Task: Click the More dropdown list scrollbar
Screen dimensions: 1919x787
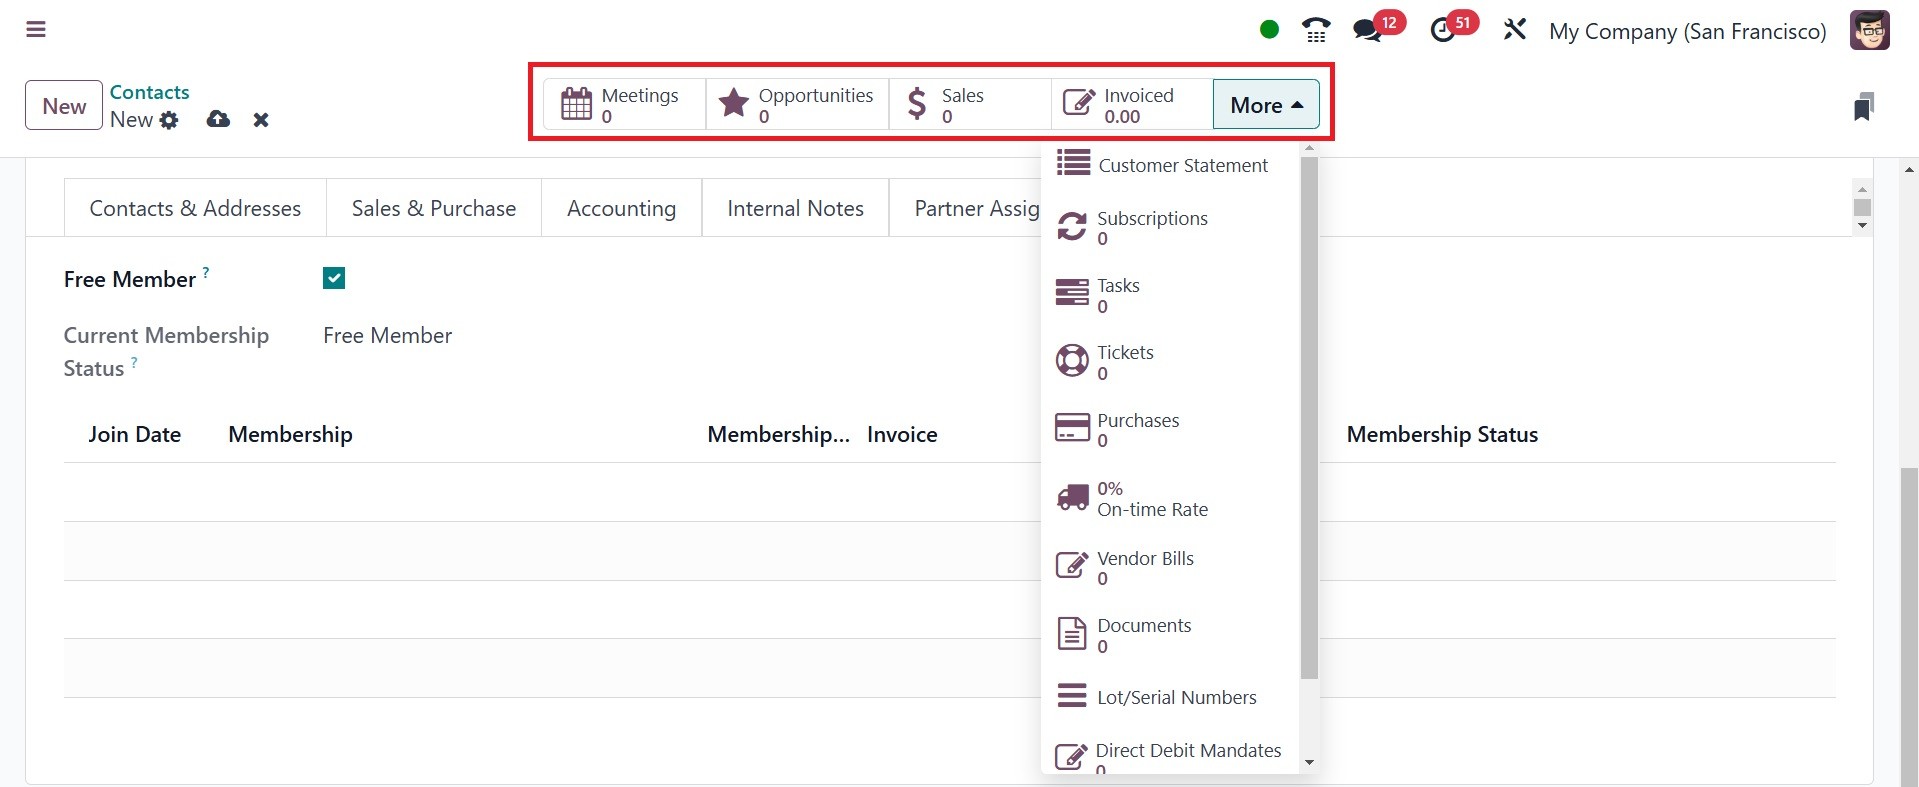Action: [x=1309, y=418]
